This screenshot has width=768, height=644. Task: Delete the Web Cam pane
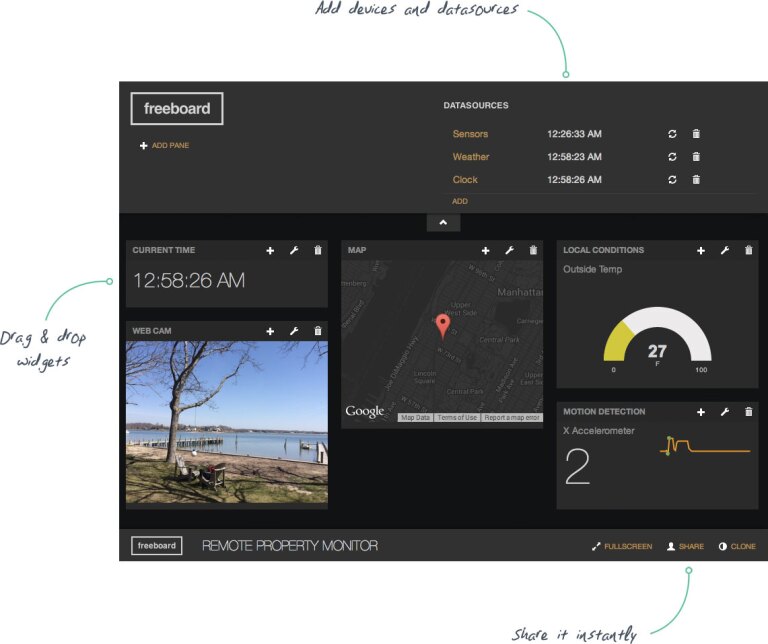[x=318, y=331]
